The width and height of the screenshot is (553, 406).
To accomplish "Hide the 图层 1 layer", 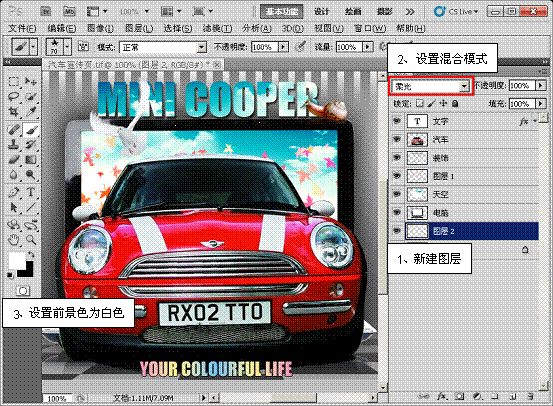I will 397,176.
